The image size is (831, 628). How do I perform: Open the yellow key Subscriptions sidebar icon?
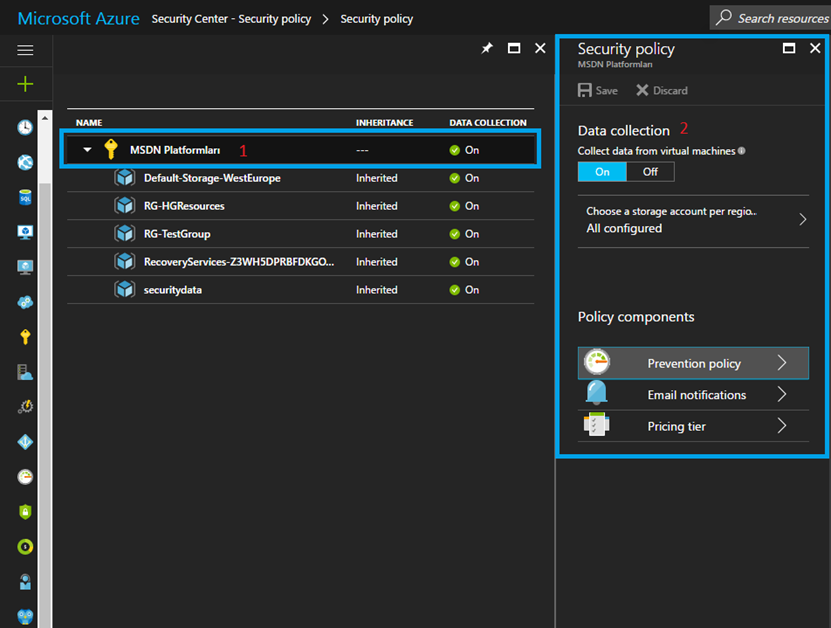click(25, 337)
